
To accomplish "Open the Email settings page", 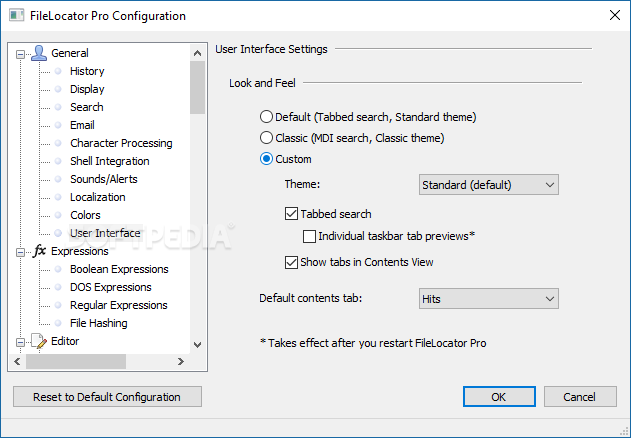I will pyautogui.click(x=82, y=125).
